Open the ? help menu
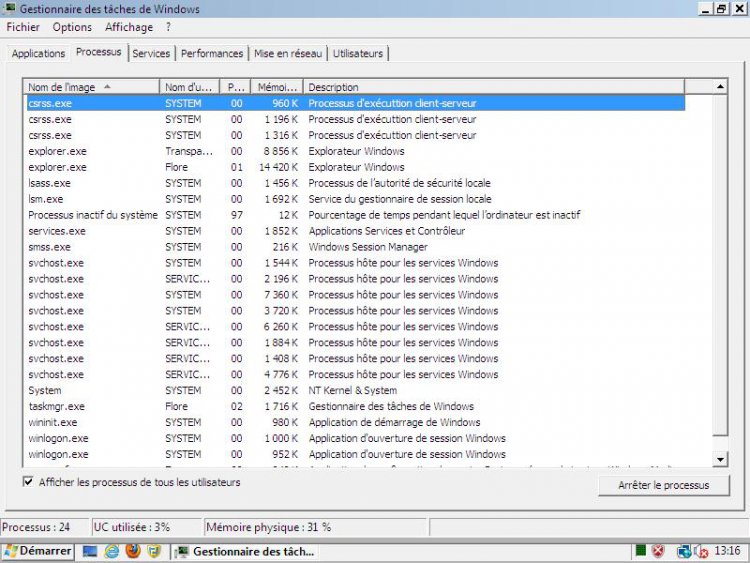The image size is (750, 563). 168,27
